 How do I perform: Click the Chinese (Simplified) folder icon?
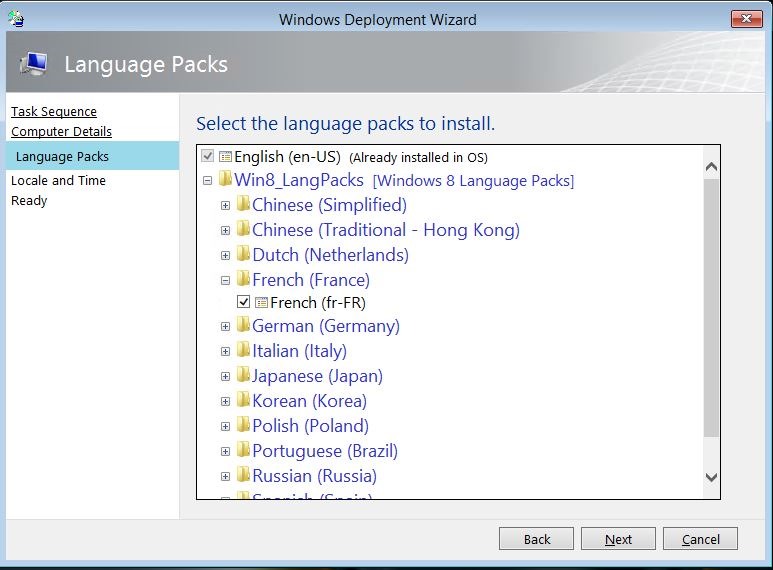pyautogui.click(x=243, y=203)
